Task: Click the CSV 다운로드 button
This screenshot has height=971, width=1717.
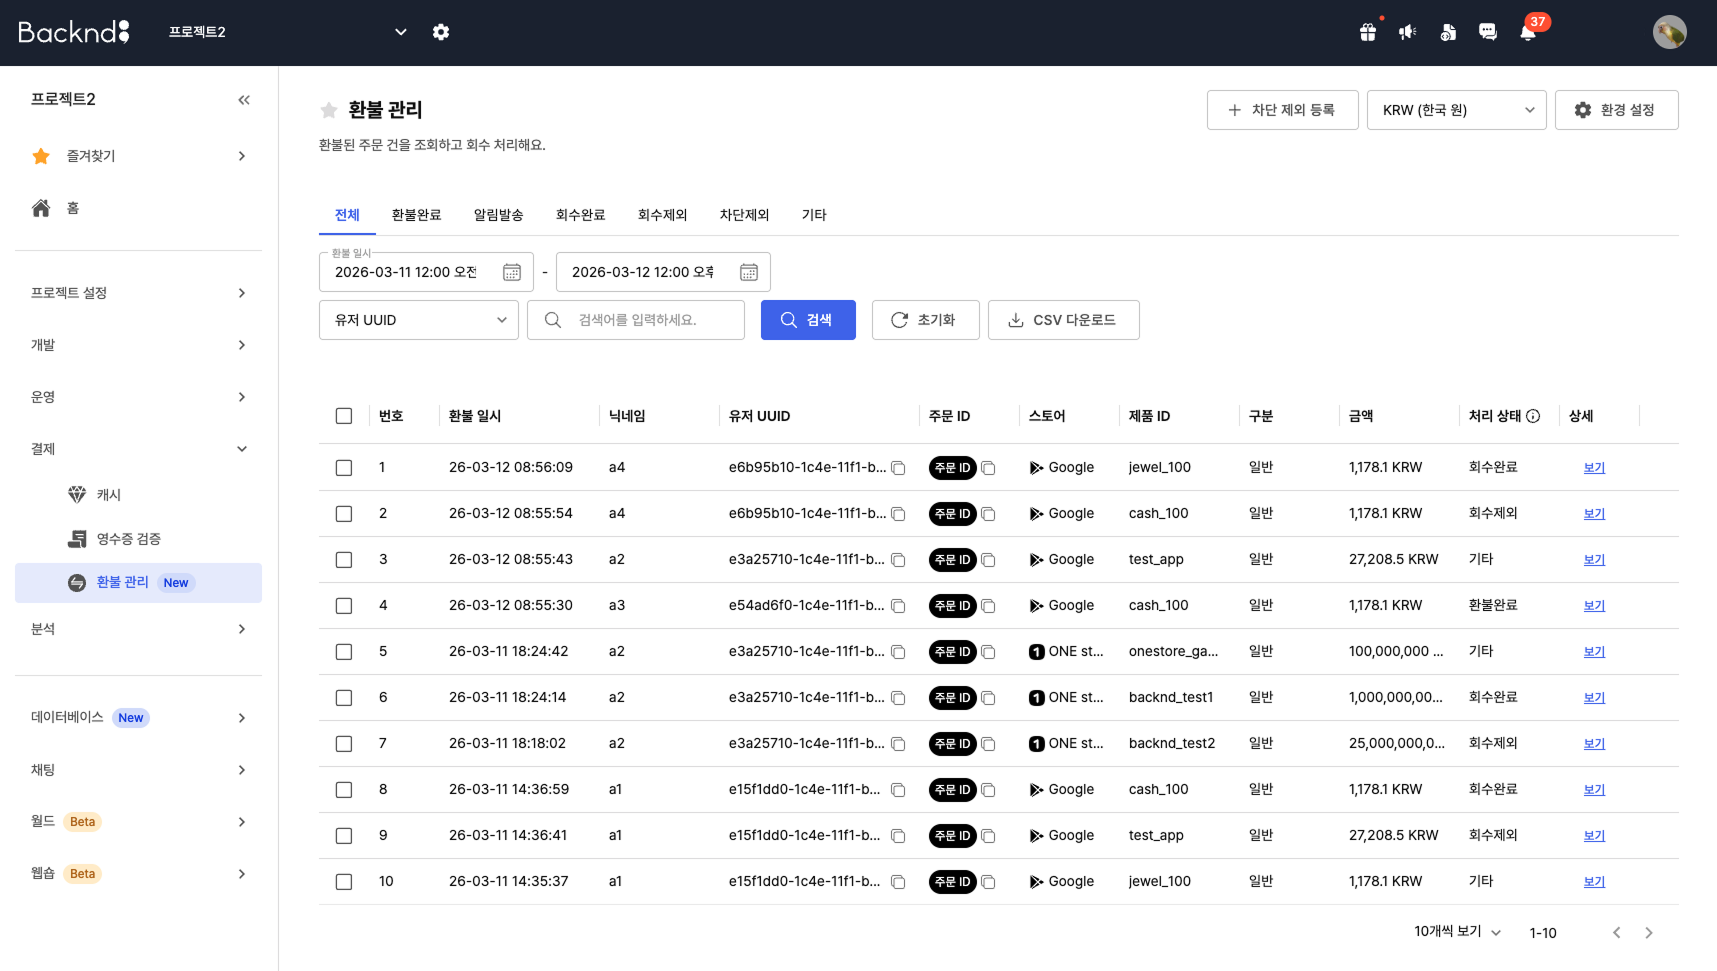Action: 1063,319
